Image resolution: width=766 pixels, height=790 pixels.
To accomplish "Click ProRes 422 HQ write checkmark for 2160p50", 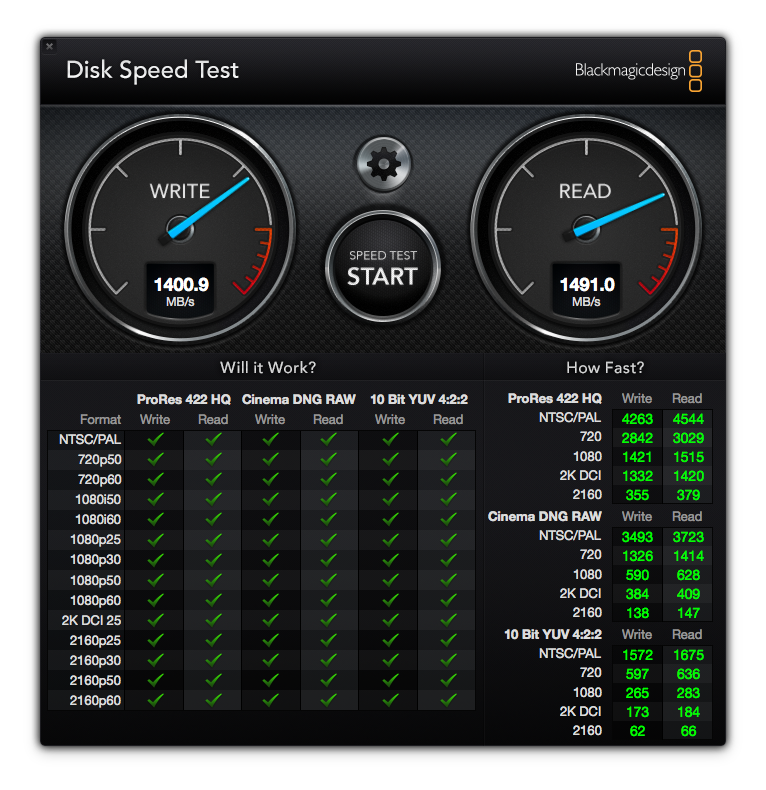I will 155,680.
